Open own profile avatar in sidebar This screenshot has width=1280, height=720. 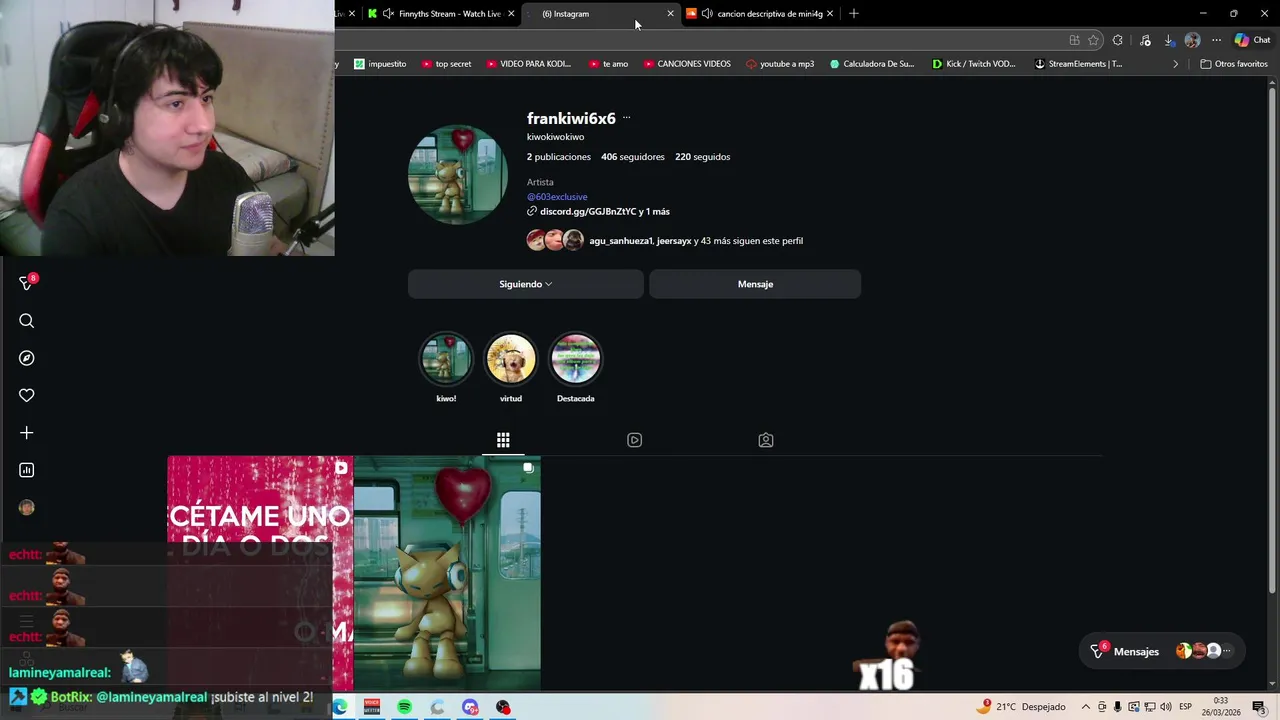[27, 507]
